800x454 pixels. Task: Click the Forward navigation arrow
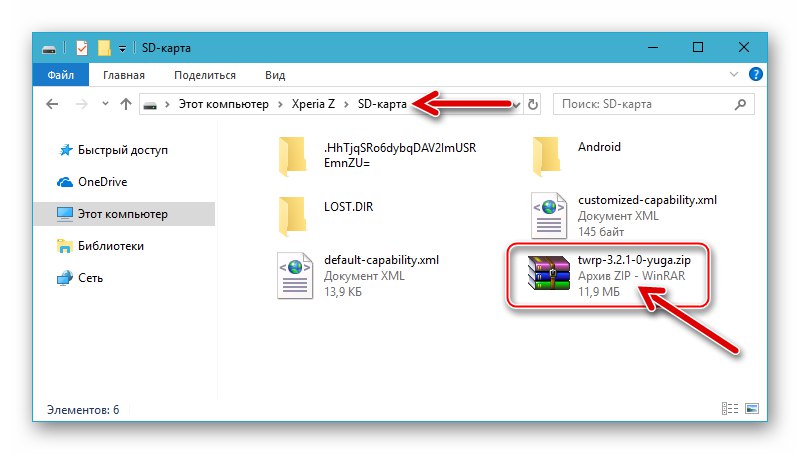click(x=81, y=104)
